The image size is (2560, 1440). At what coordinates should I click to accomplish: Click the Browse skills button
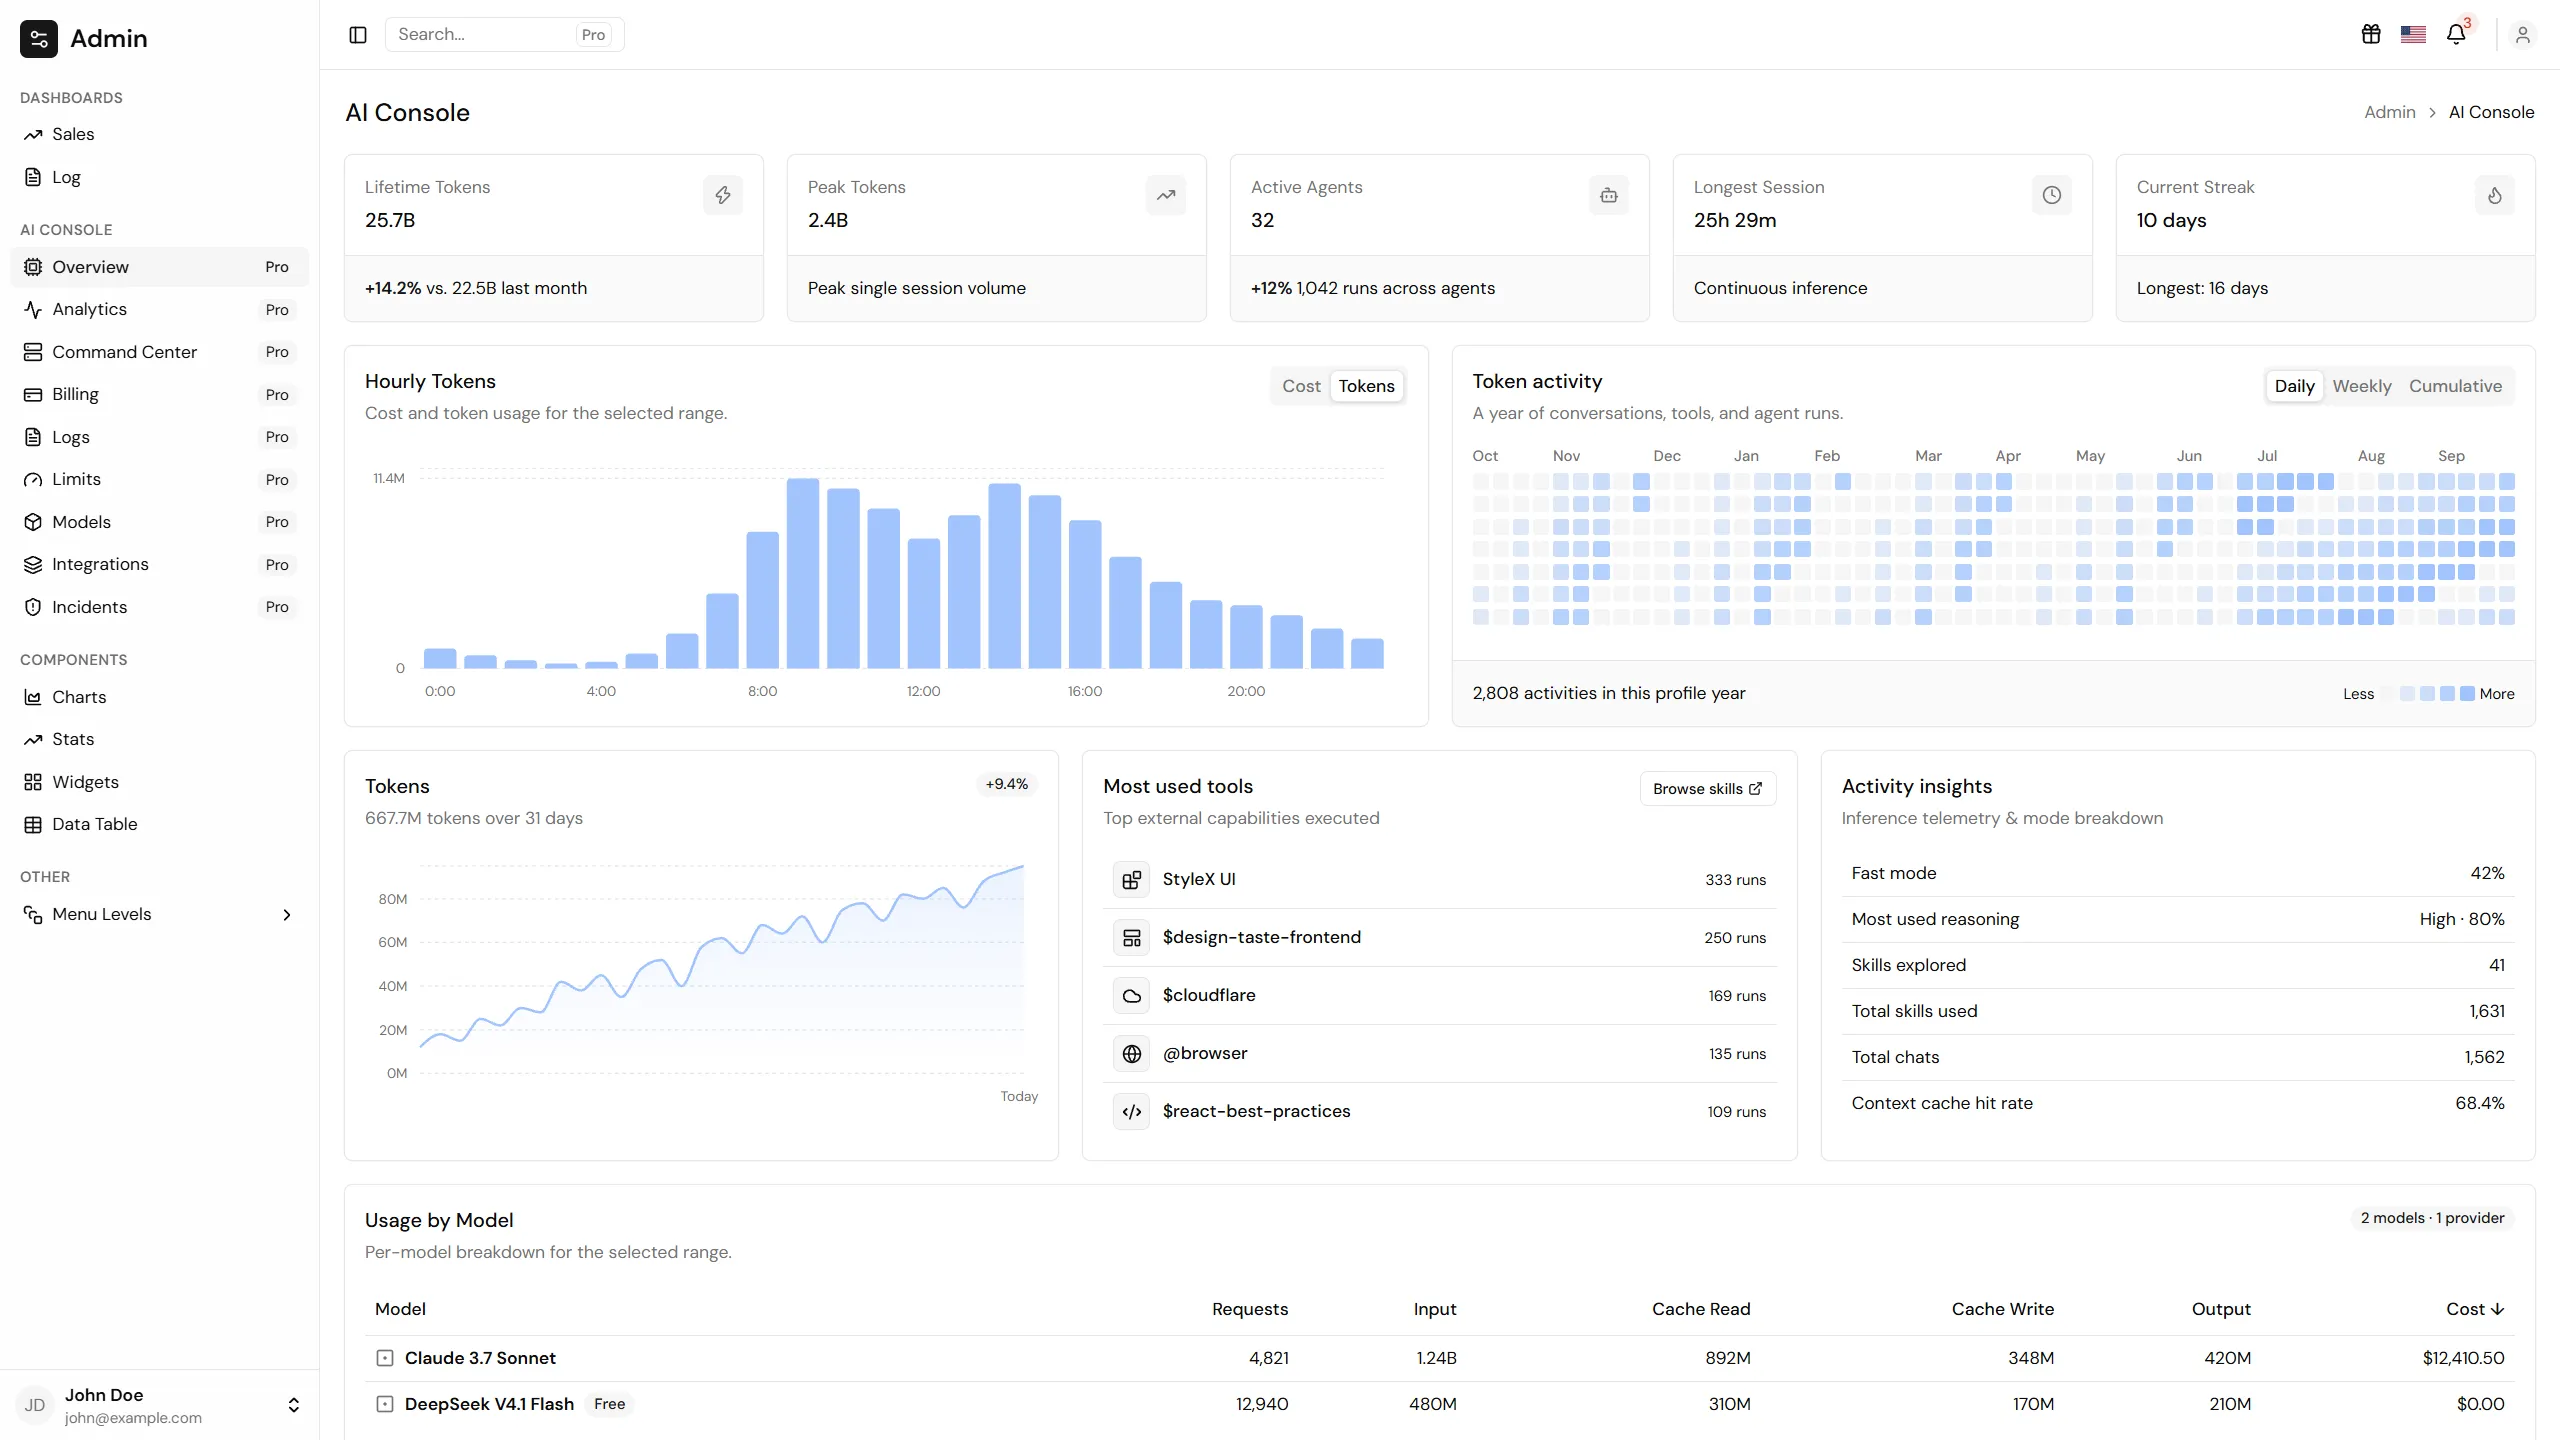click(1708, 789)
